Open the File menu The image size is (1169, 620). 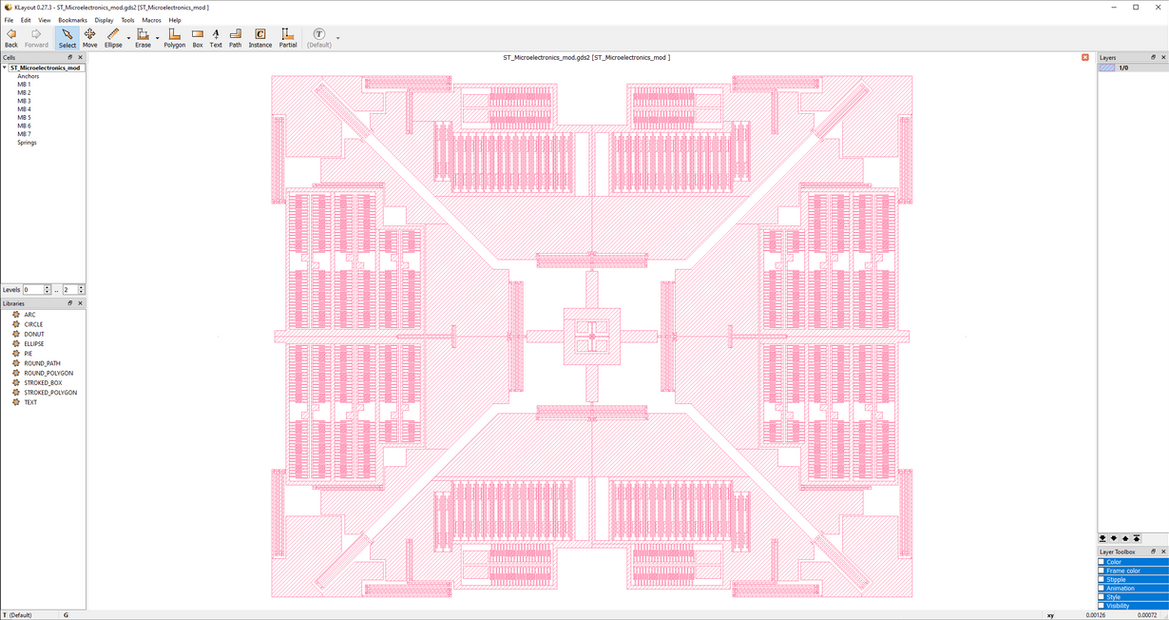(9, 20)
